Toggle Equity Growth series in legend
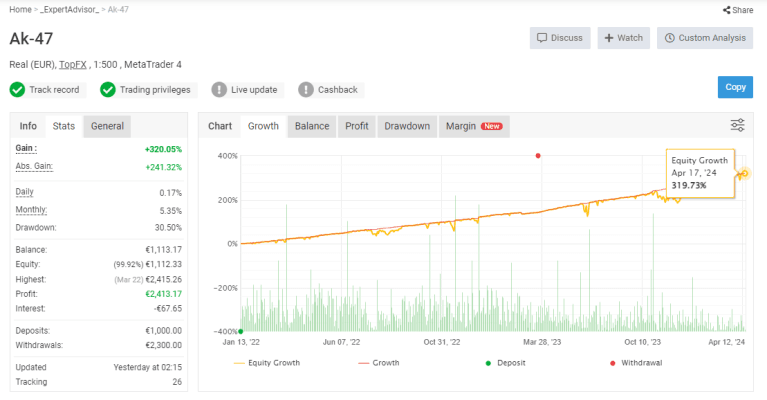This screenshot has width=767, height=400. [267, 363]
